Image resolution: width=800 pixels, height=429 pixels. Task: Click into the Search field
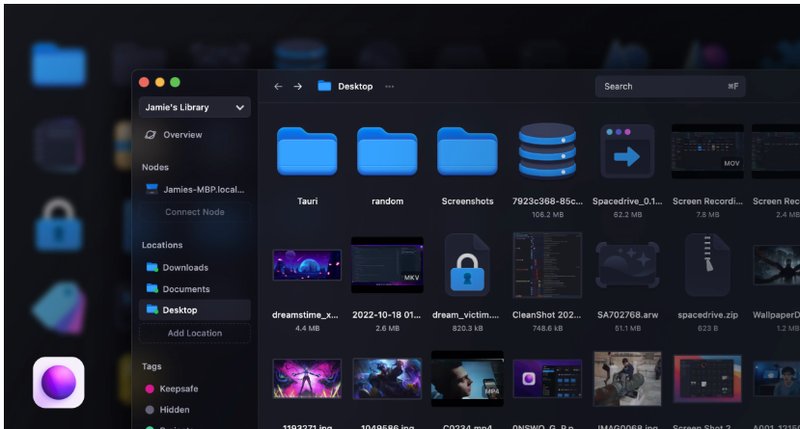click(660, 87)
